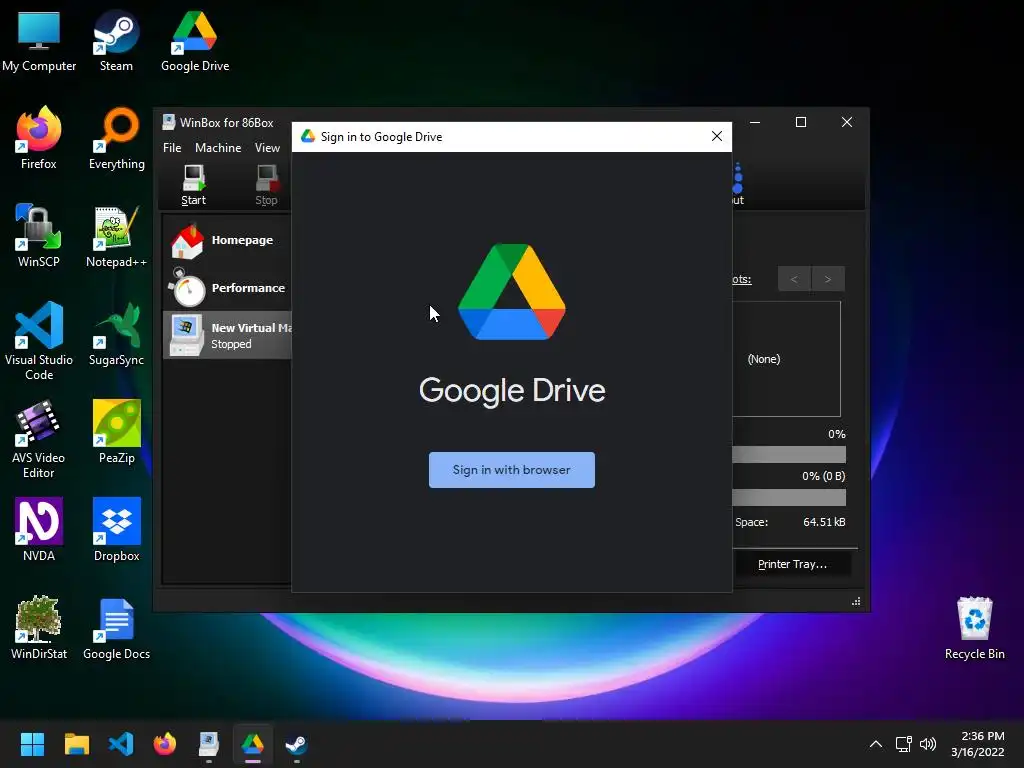Open Steam desktop shortcut

coord(116,42)
